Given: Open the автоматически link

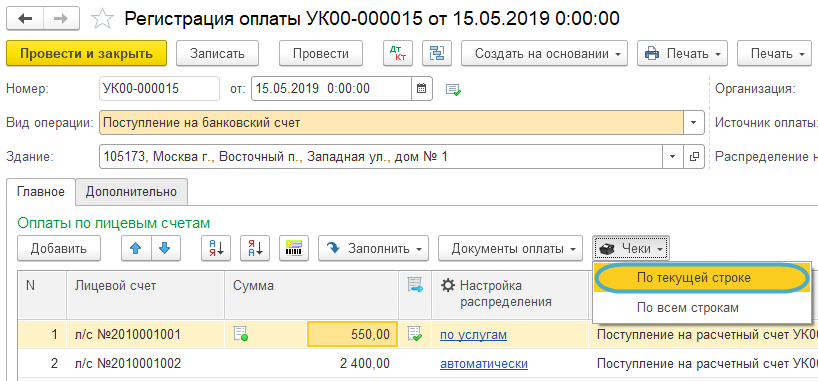Looking at the screenshot, I should (x=484, y=363).
